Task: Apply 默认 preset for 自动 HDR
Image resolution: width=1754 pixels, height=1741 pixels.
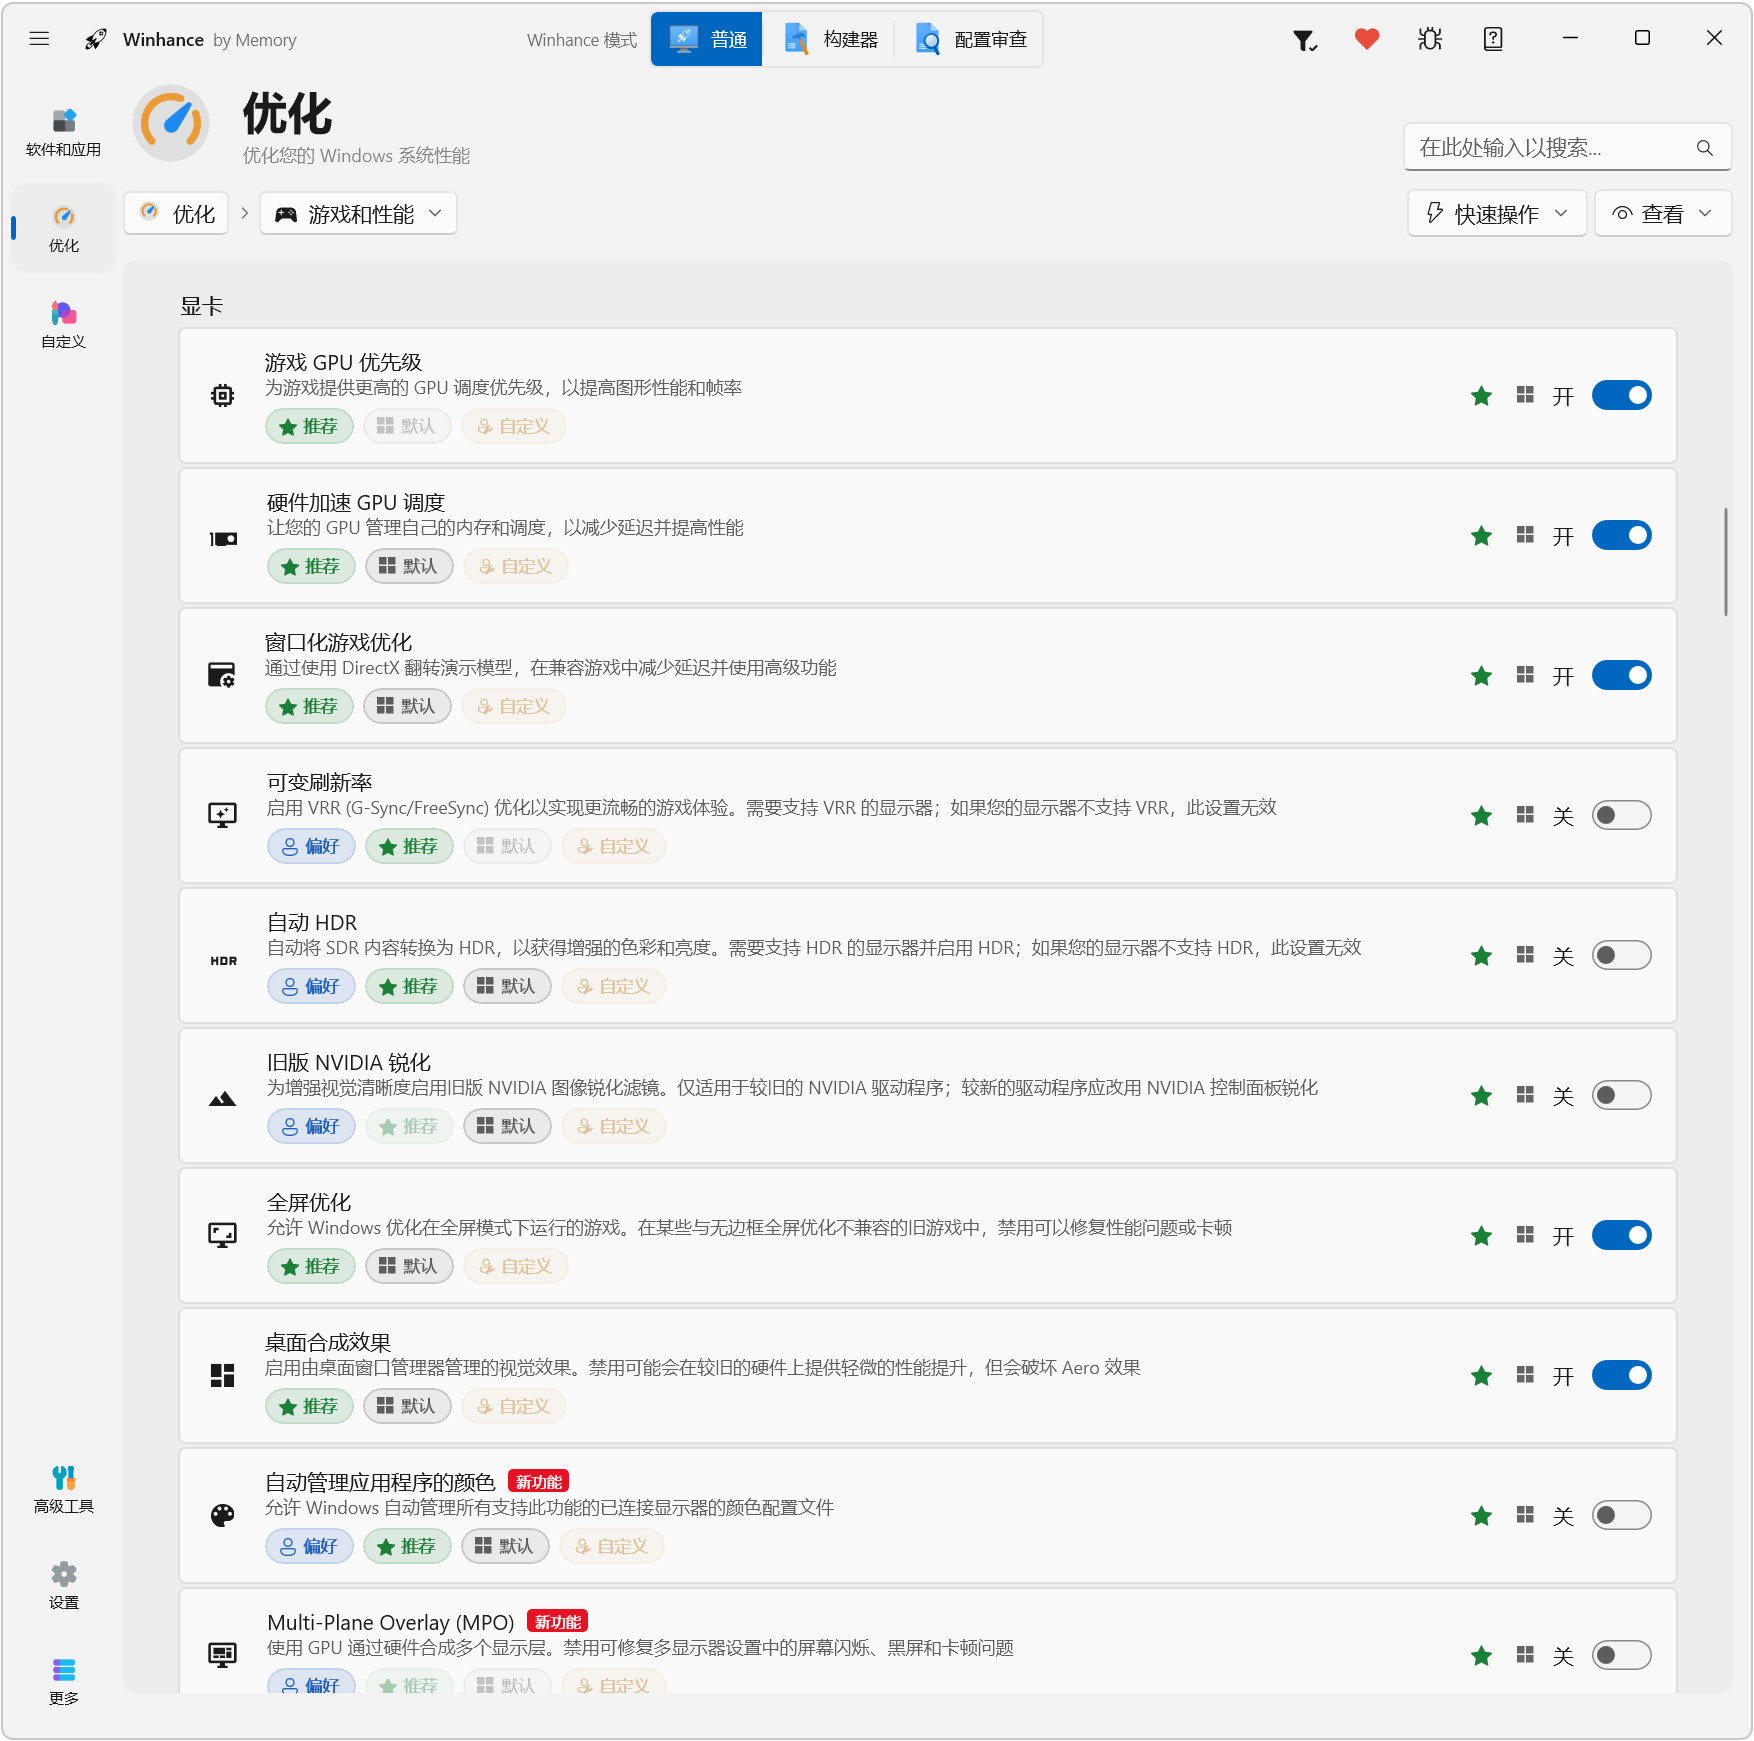Action: [x=507, y=987]
